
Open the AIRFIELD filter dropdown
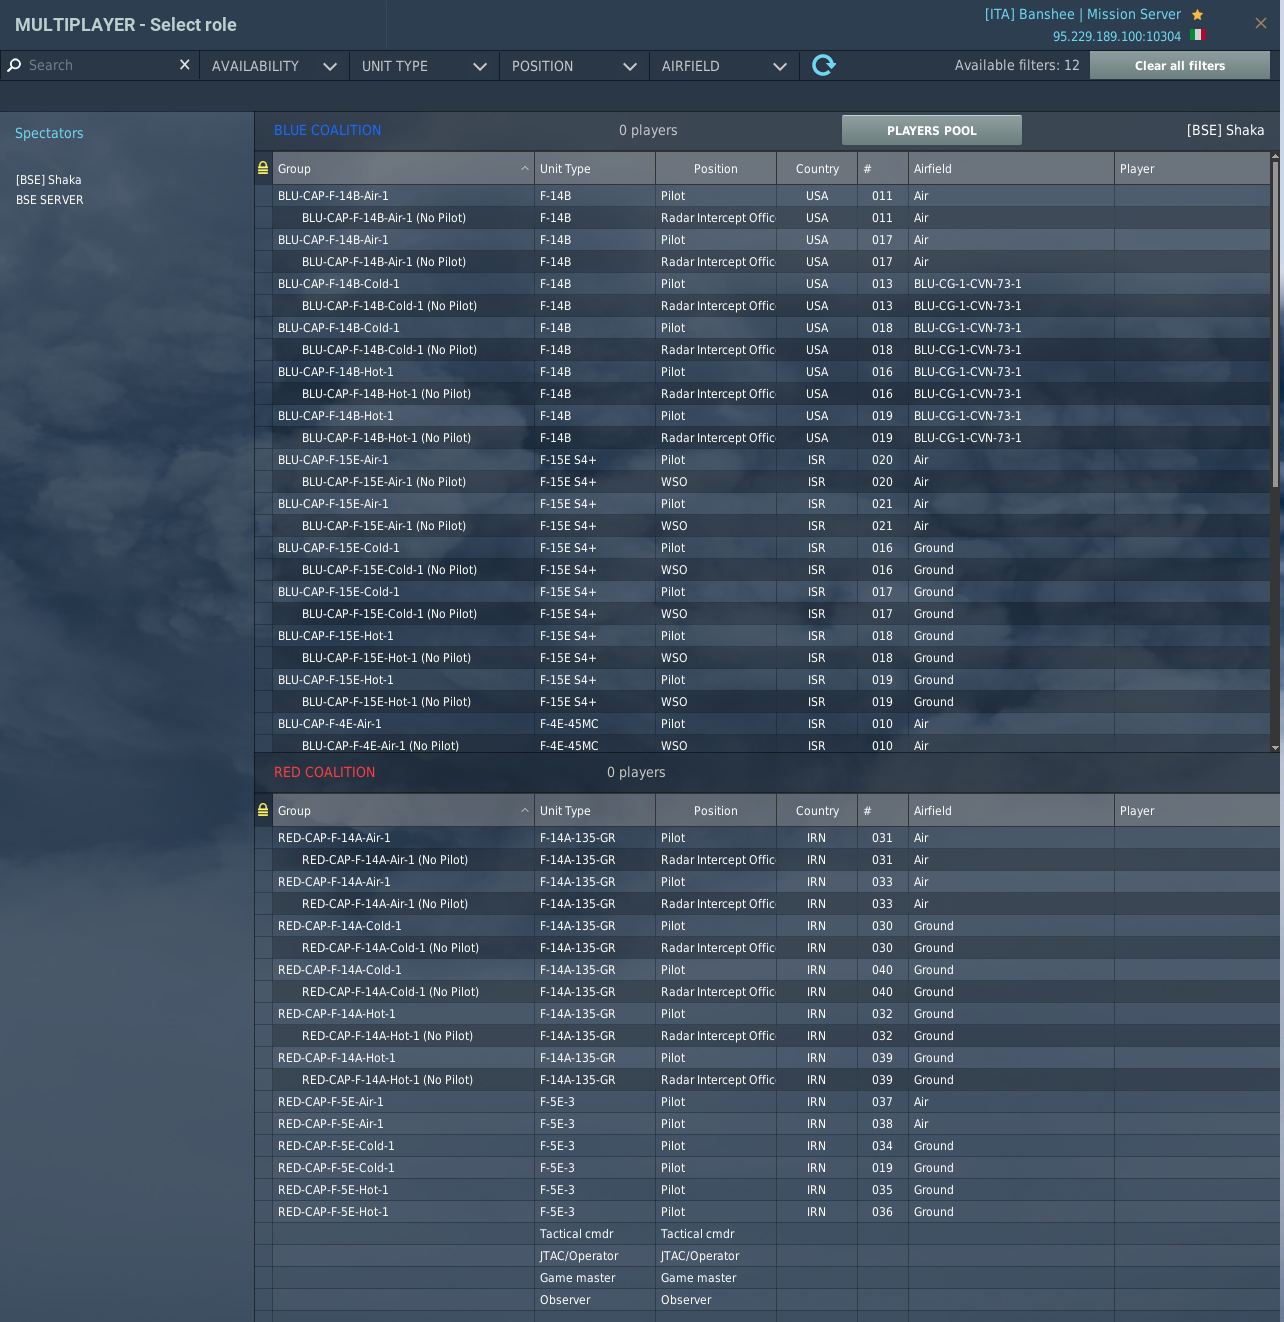[x=725, y=66]
